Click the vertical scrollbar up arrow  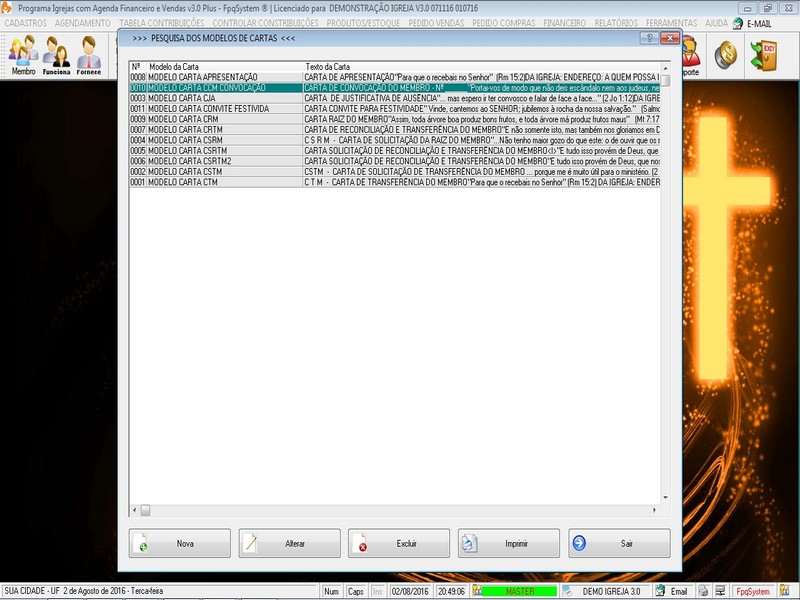[x=665, y=68]
